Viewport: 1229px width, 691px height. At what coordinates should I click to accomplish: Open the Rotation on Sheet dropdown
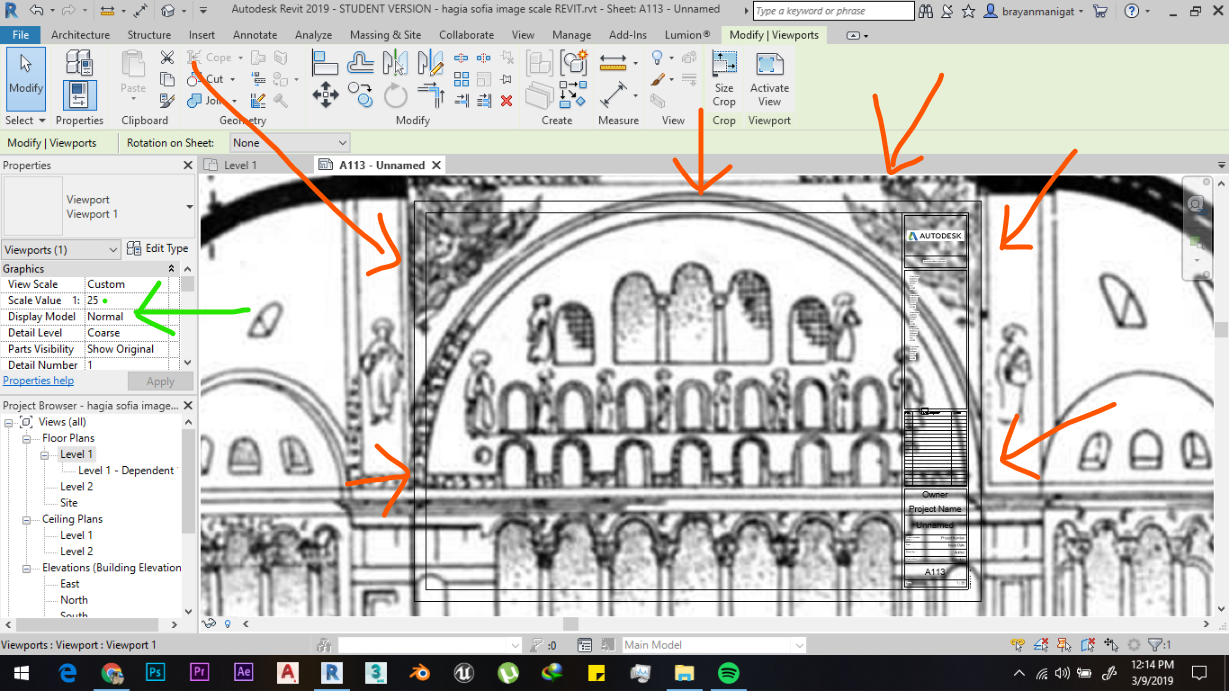click(x=289, y=142)
